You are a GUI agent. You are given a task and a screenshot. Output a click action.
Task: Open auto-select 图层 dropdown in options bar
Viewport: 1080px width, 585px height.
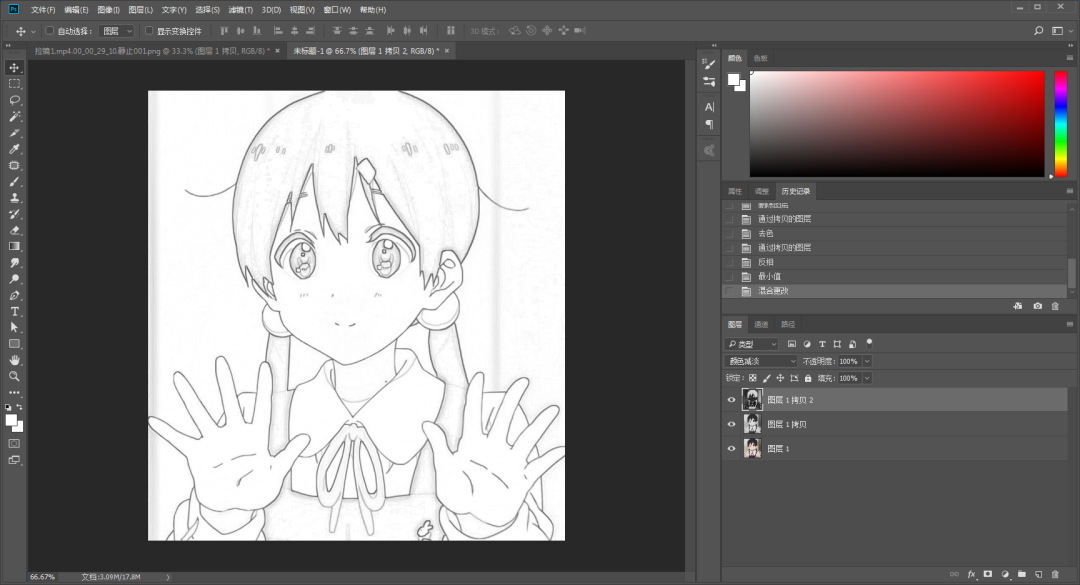(x=117, y=31)
